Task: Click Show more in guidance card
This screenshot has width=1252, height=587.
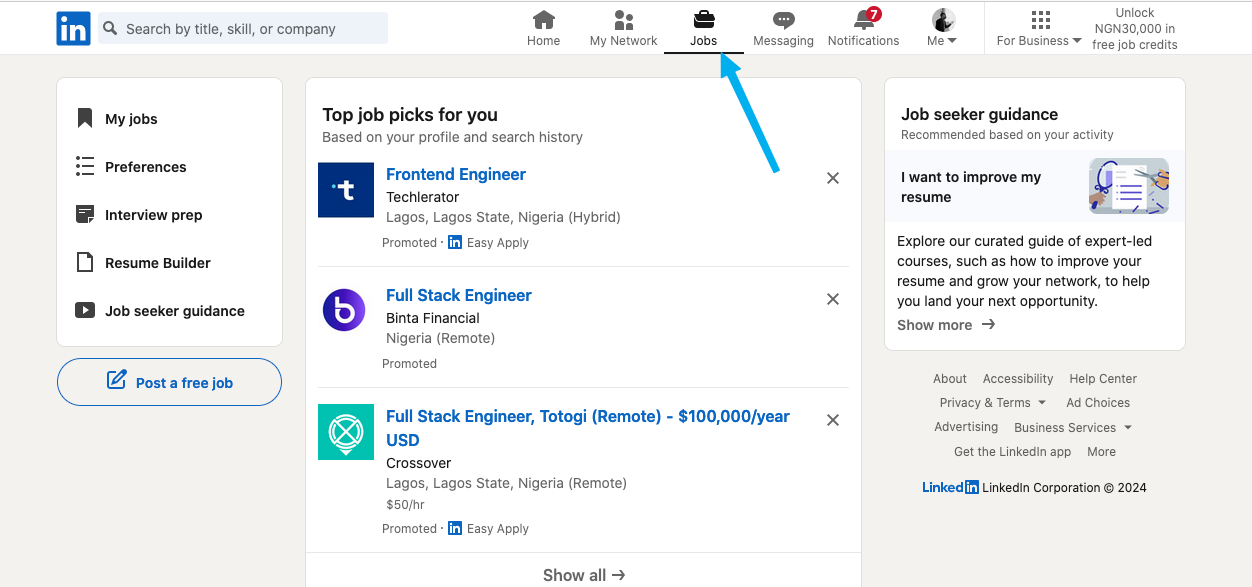Action: (946, 325)
